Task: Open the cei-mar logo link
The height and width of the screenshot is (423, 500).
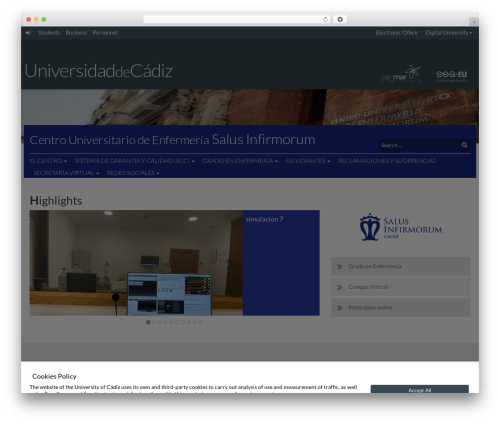Action: coord(401,74)
